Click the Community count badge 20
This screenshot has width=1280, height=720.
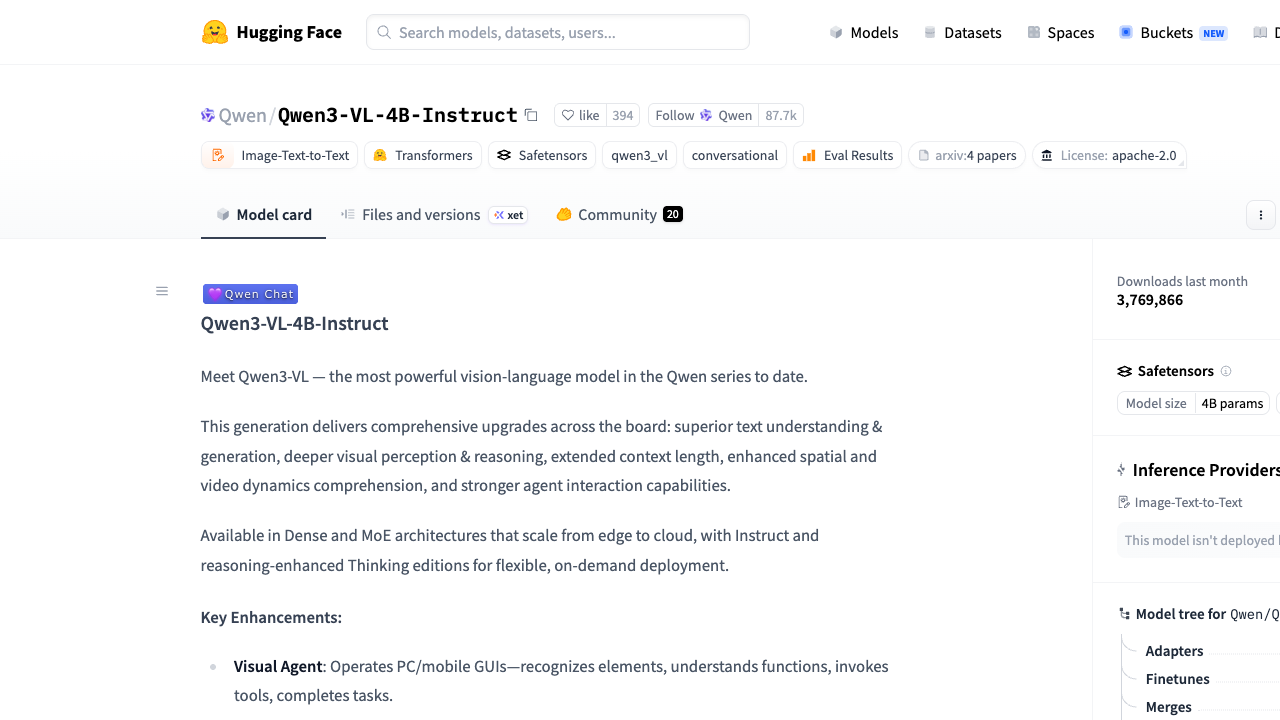click(673, 214)
